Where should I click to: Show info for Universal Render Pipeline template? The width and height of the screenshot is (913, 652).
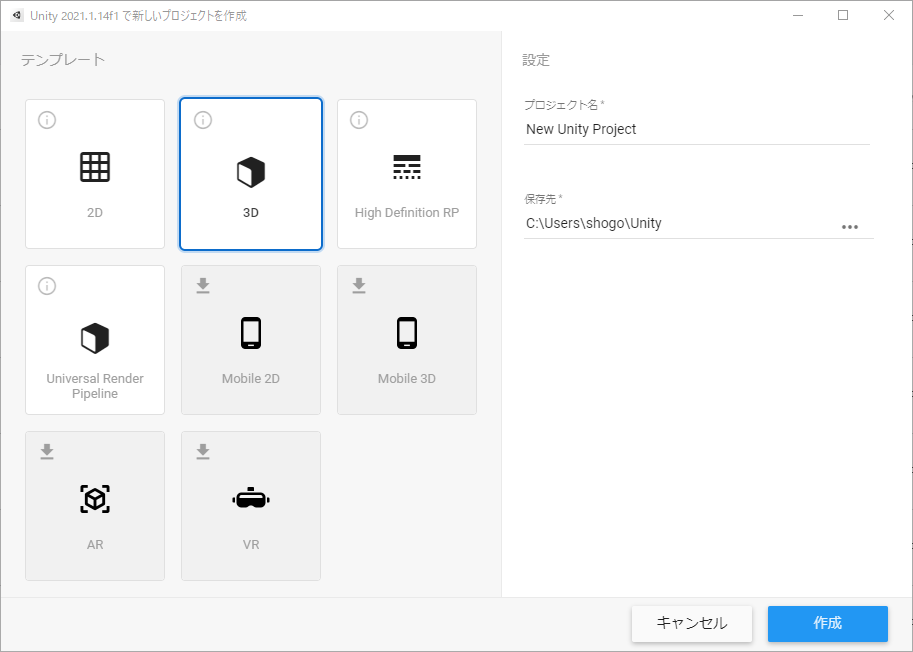47,286
